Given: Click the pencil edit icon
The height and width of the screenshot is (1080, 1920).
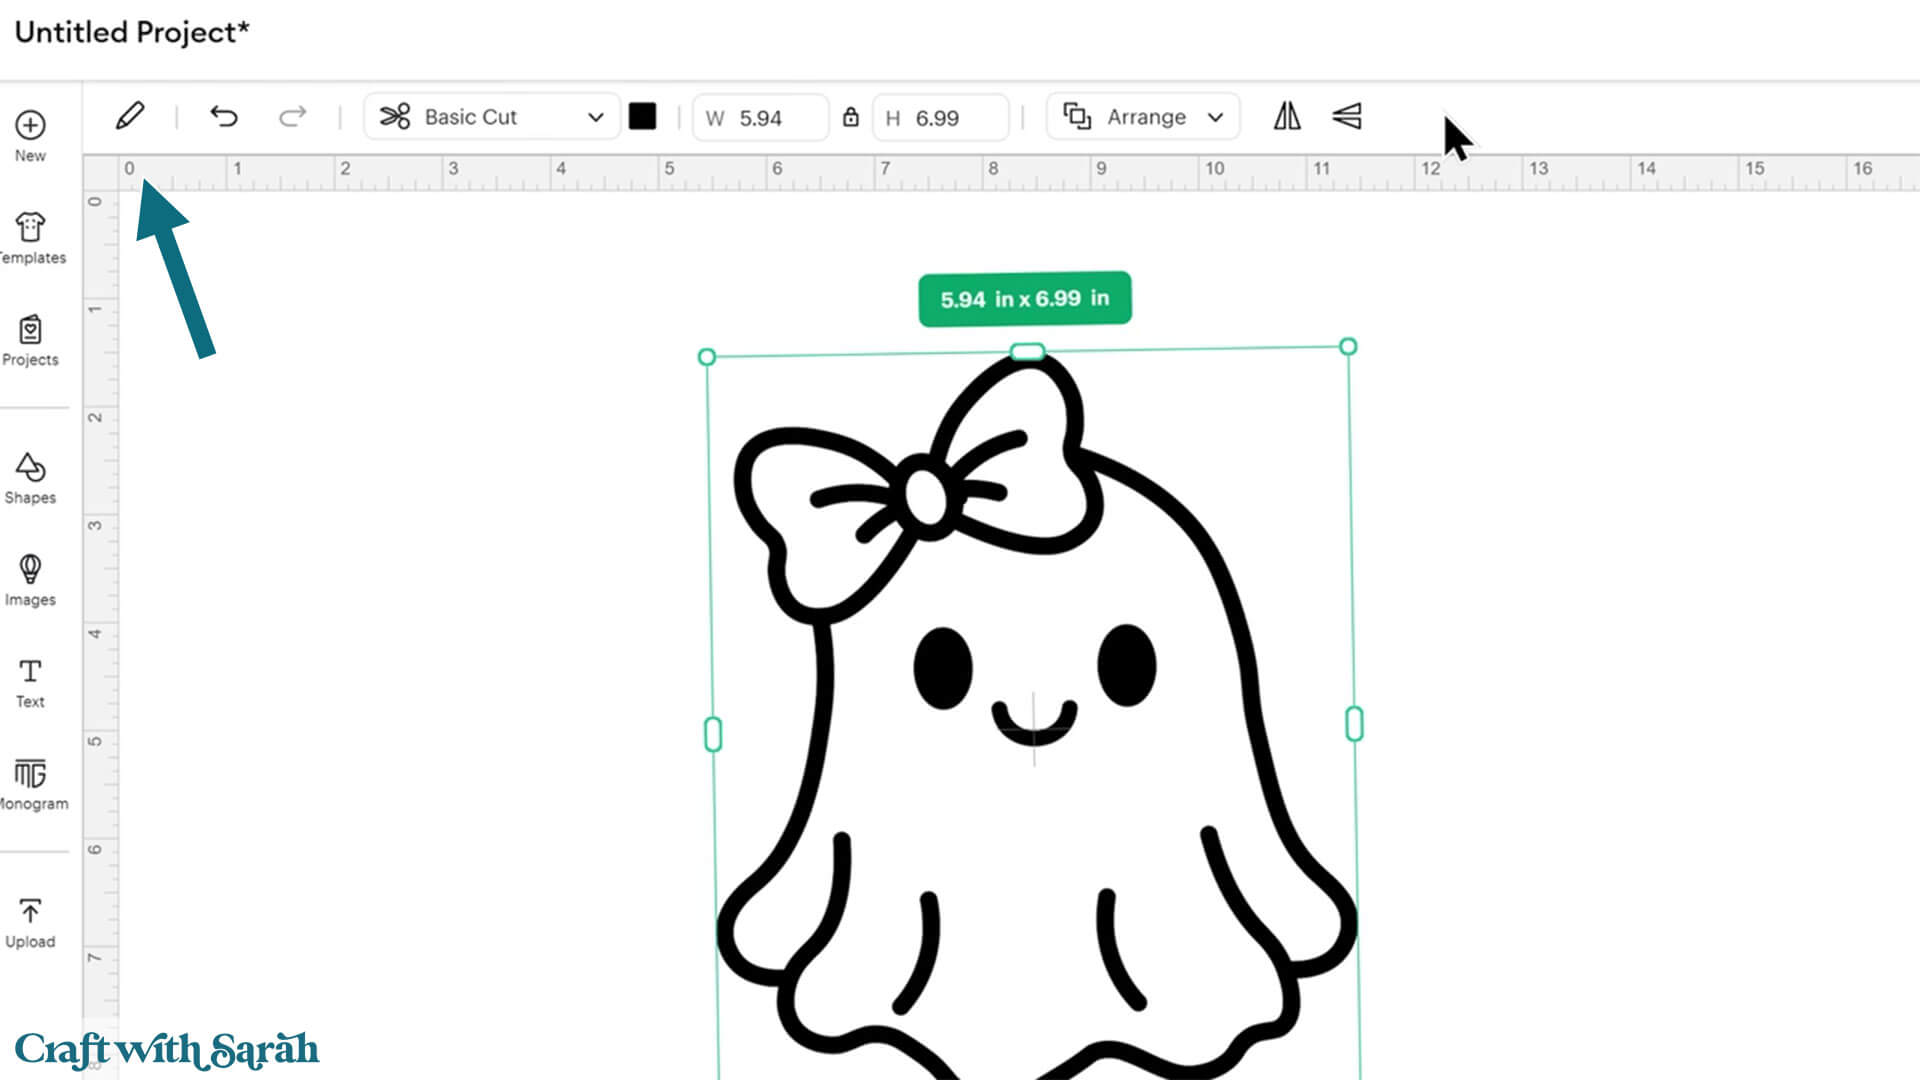Looking at the screenshot, I should [x=130, y=116].
